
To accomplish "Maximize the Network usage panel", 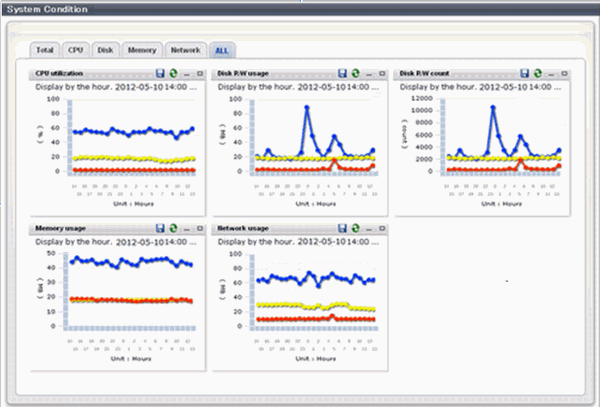I will [x=382, y=228].
